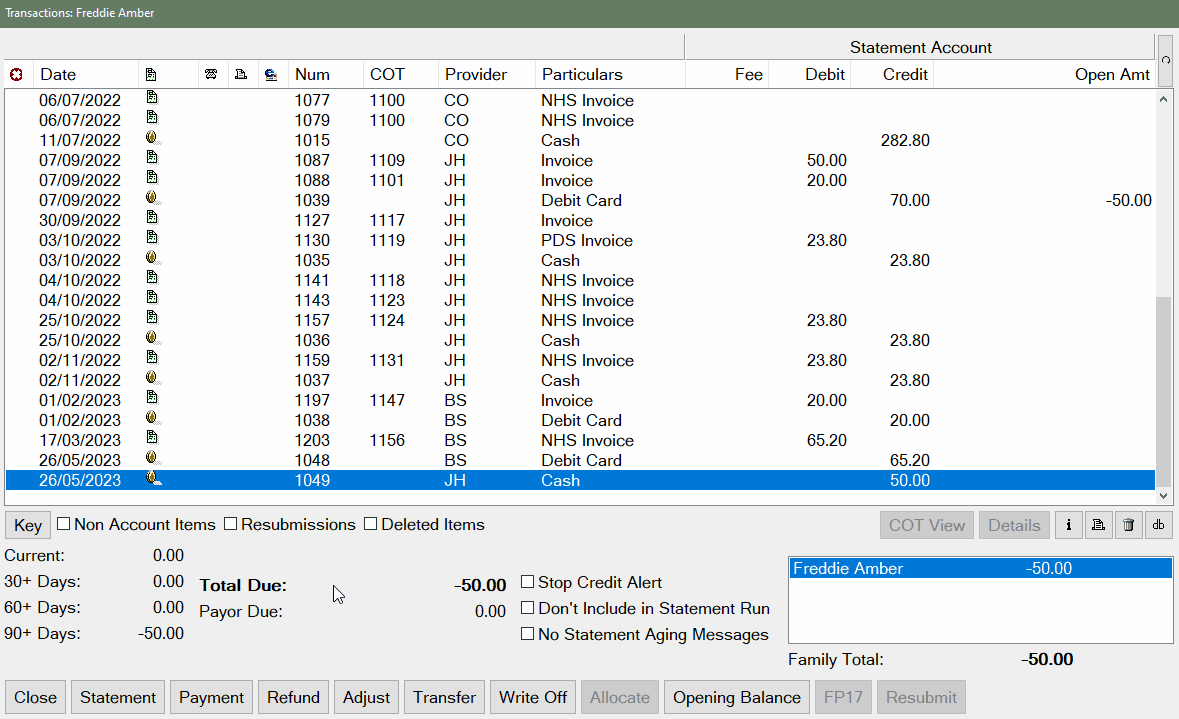Click payment coin icon for transaction 1015
Screen dimensions: 1179x719
[x=152, y=138]
